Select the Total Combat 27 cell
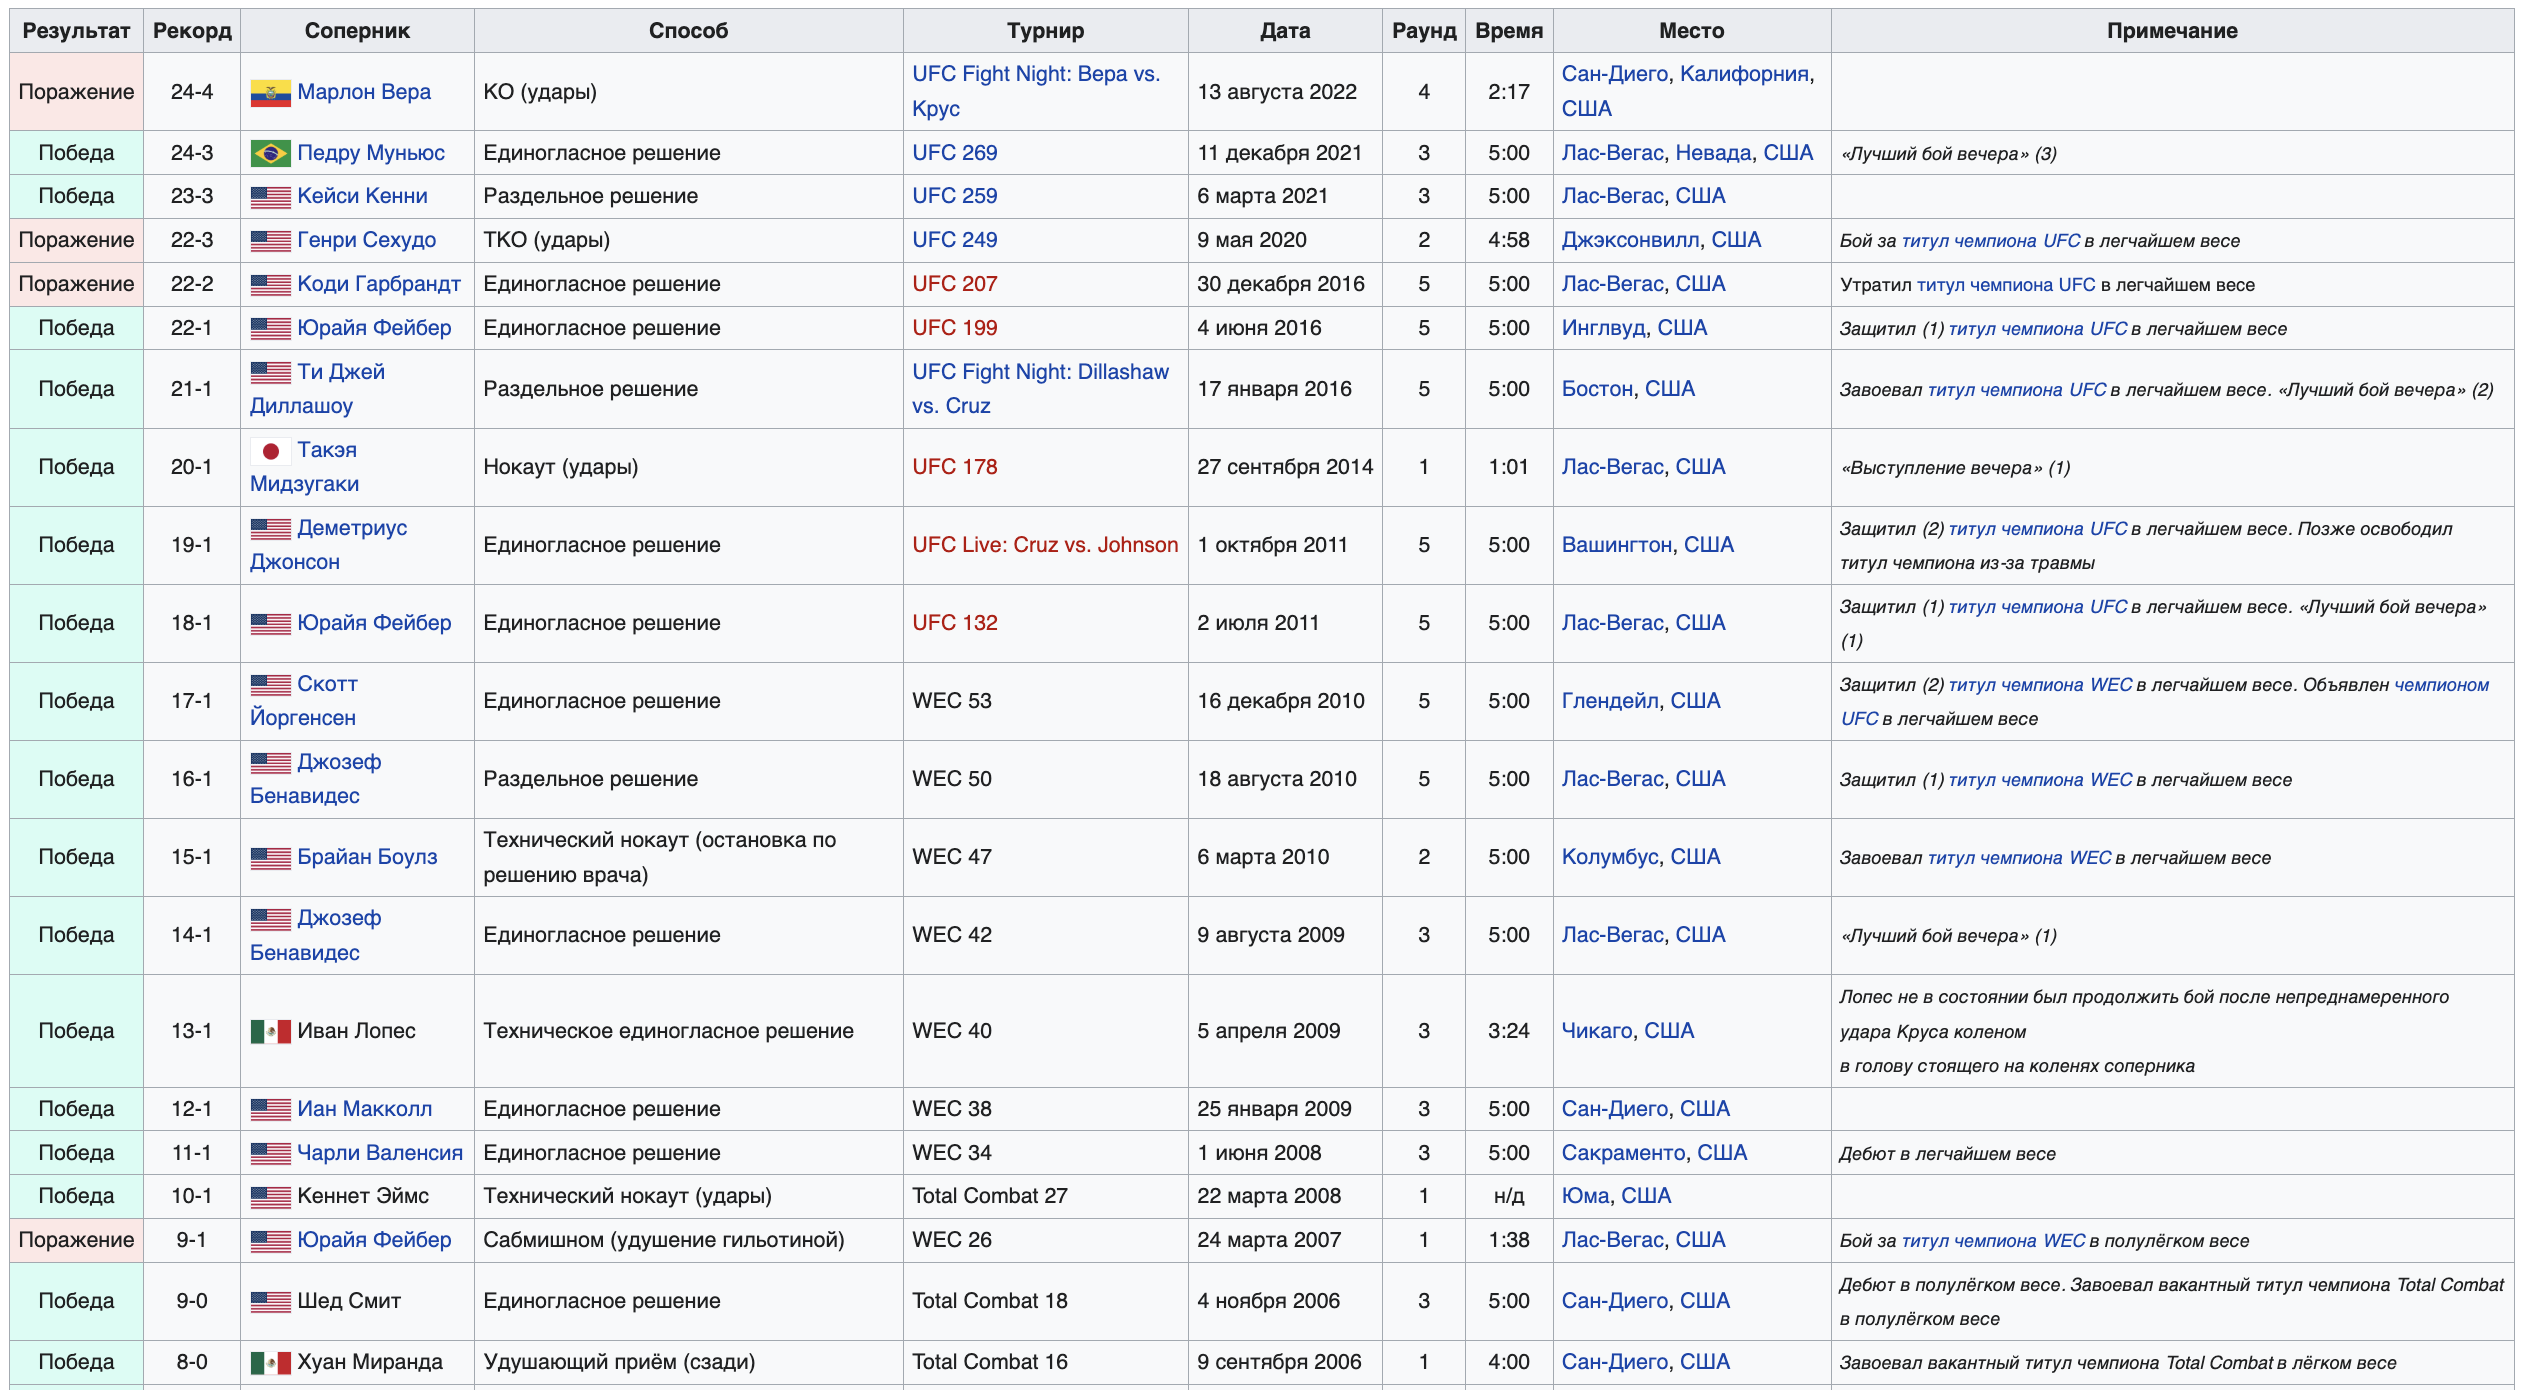 coord(1045,1196)
